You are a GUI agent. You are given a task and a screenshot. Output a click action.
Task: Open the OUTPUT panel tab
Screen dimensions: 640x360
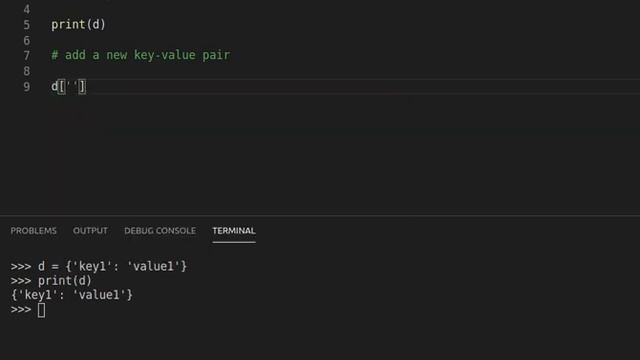[90, 231]
